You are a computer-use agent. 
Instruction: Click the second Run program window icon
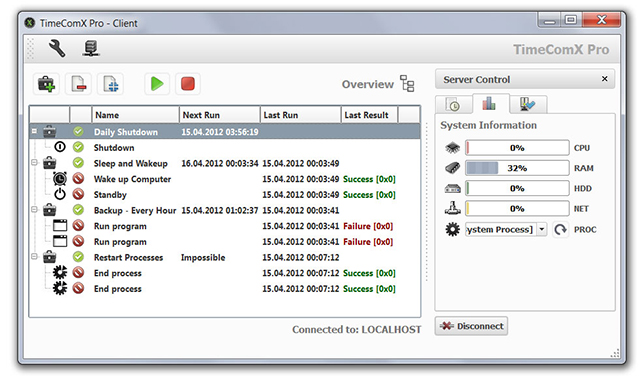[60, 241]
